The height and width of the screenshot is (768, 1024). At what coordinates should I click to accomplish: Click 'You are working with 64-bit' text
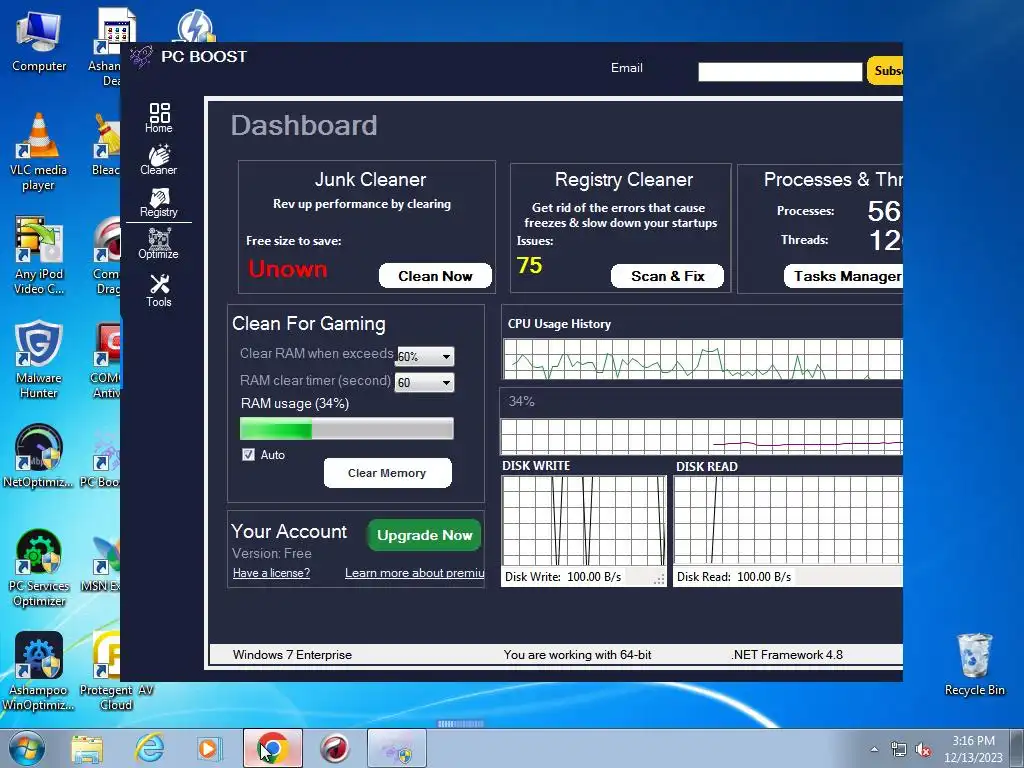coord(577,654)
